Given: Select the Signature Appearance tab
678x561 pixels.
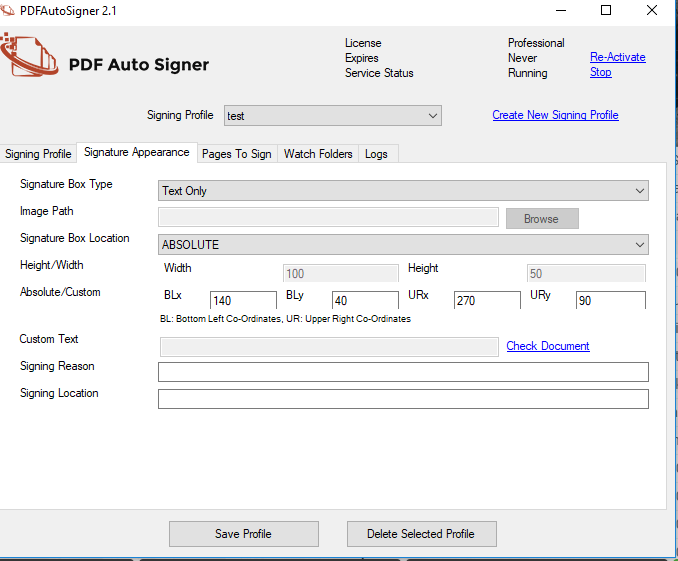Looking at the screenshot, I should point(137,152).
